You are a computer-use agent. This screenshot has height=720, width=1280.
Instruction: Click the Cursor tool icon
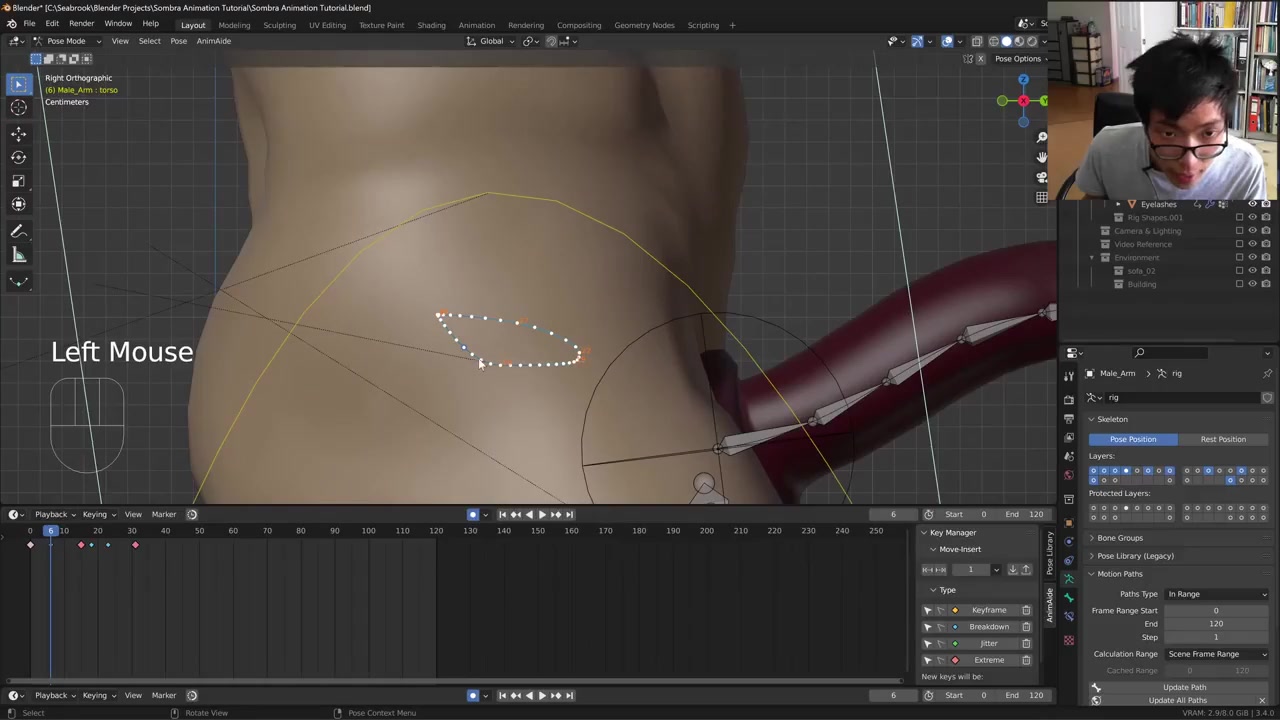pyautogui.click(x=18, y=108)
